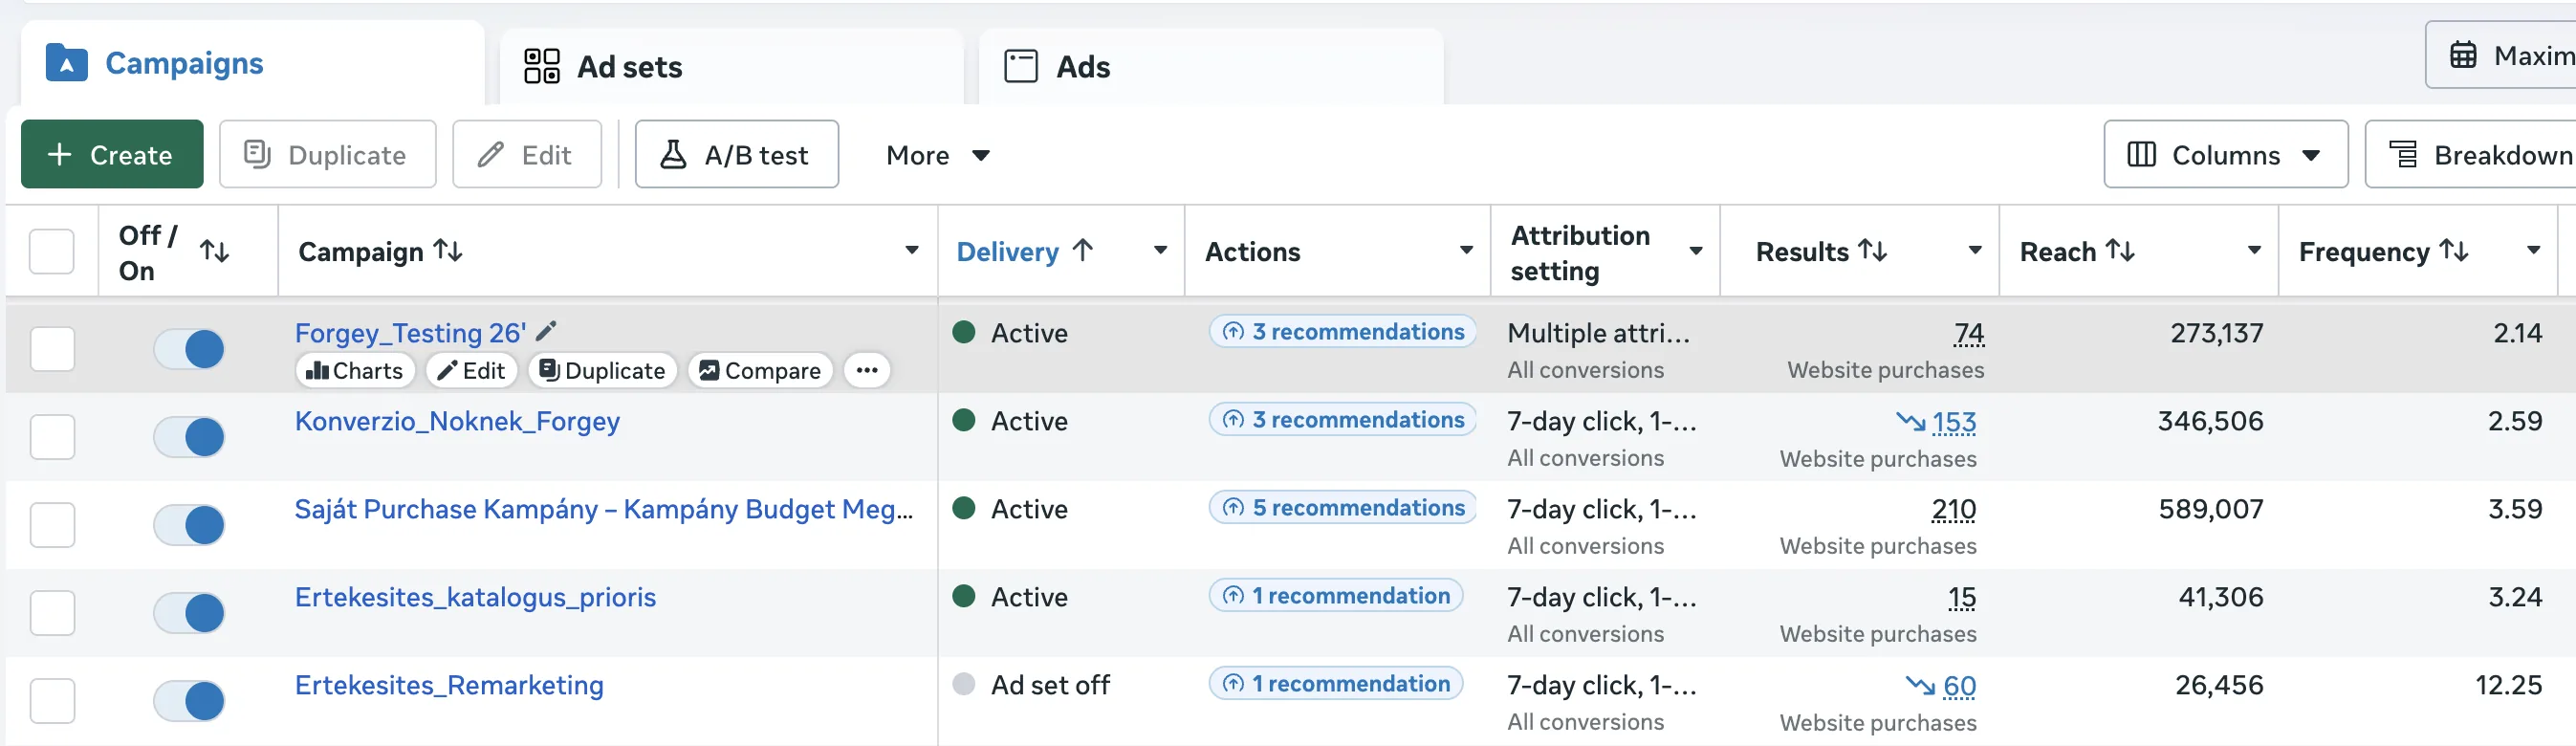Open the Ertekesites_katalogus_prioris campaign link
2576x746 pixels.
475,597
